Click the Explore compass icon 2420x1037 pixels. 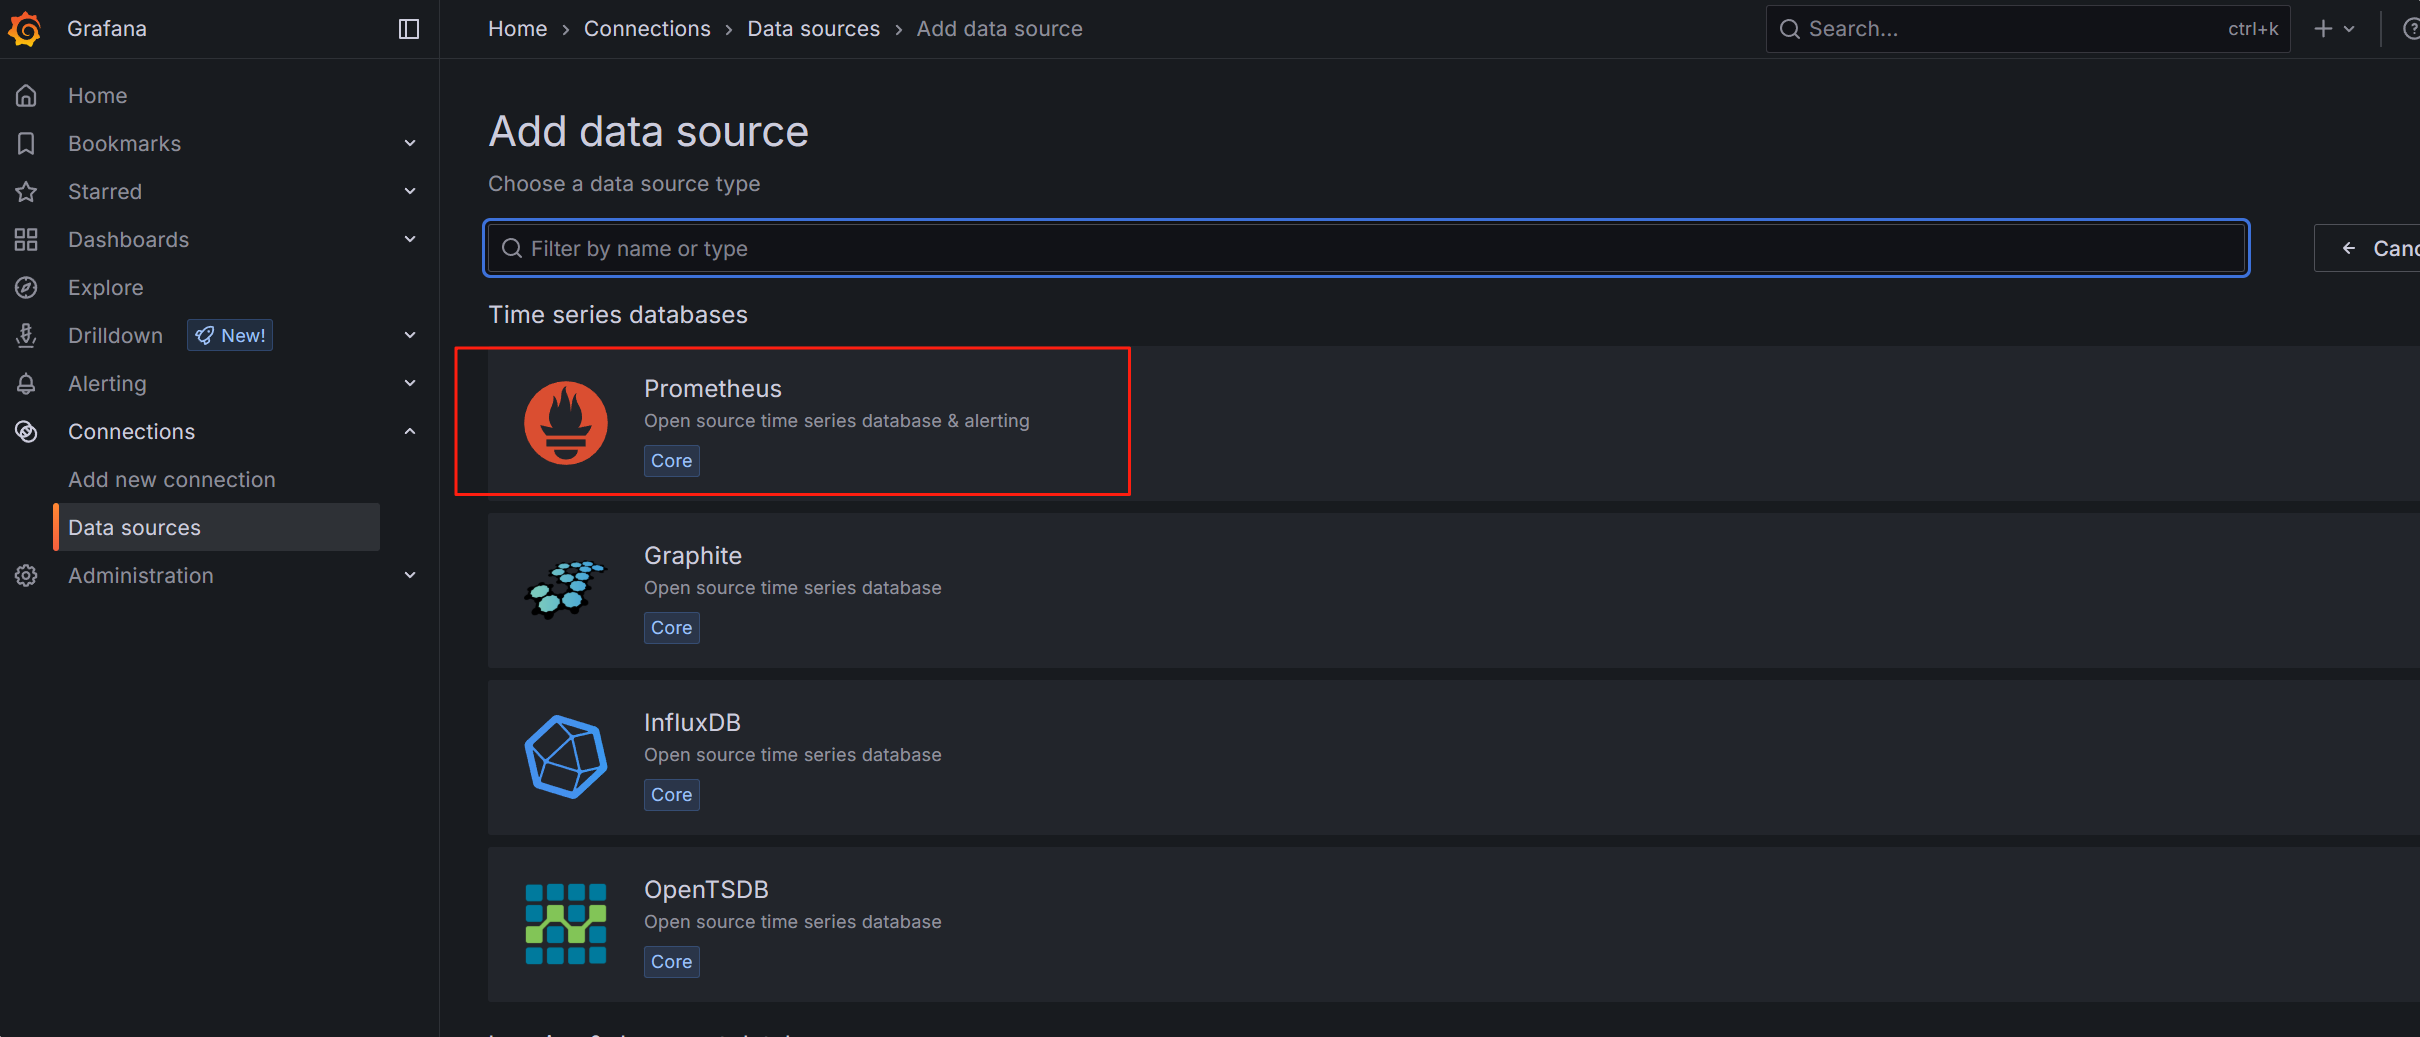pos(27,288)
